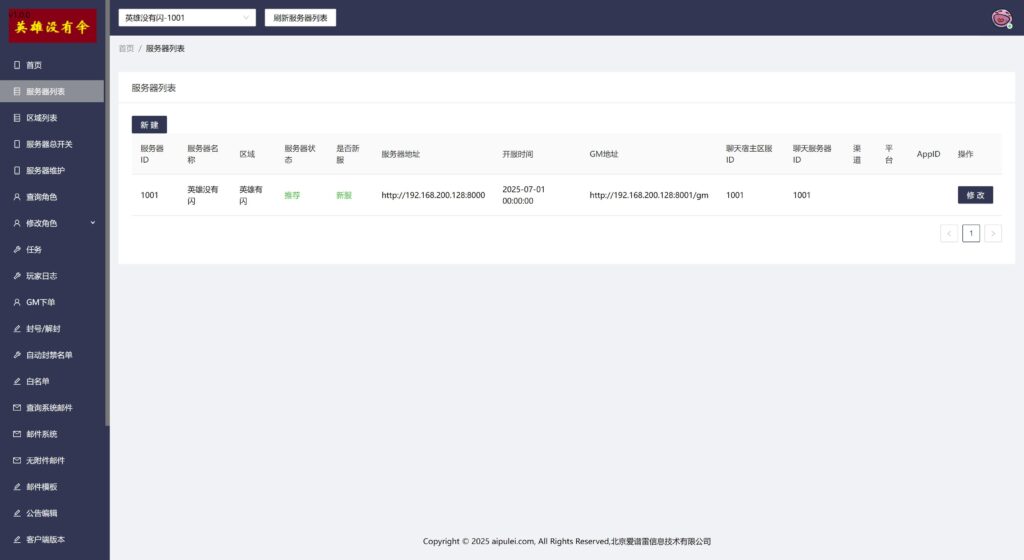Click the 封号/解封 icon in sidebar
The image size is (1024, 560).
[x=16, y=329]
